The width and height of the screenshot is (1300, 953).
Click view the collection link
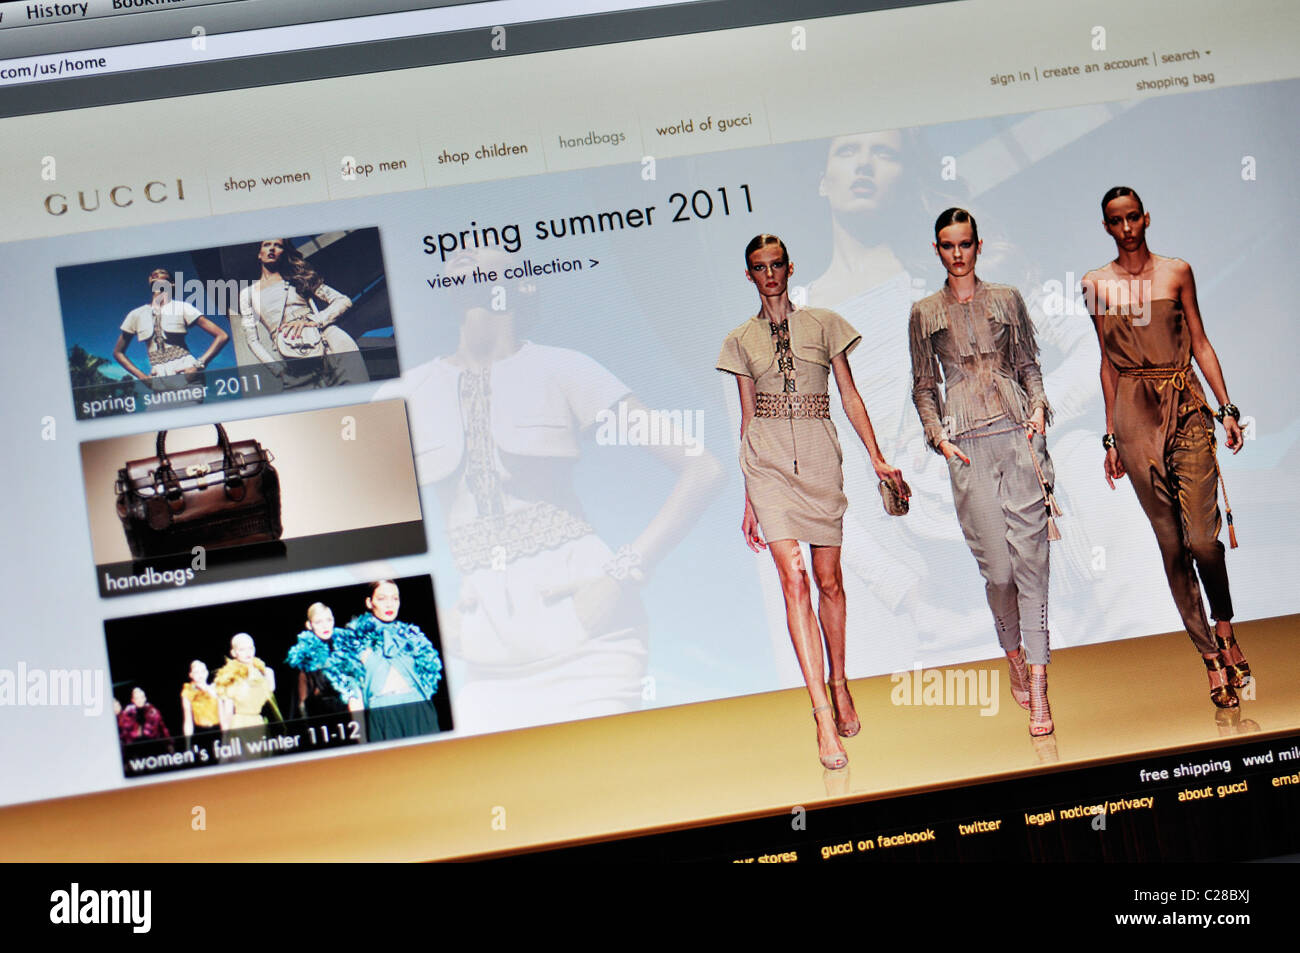pyautogui.click(x=512, y=272)
